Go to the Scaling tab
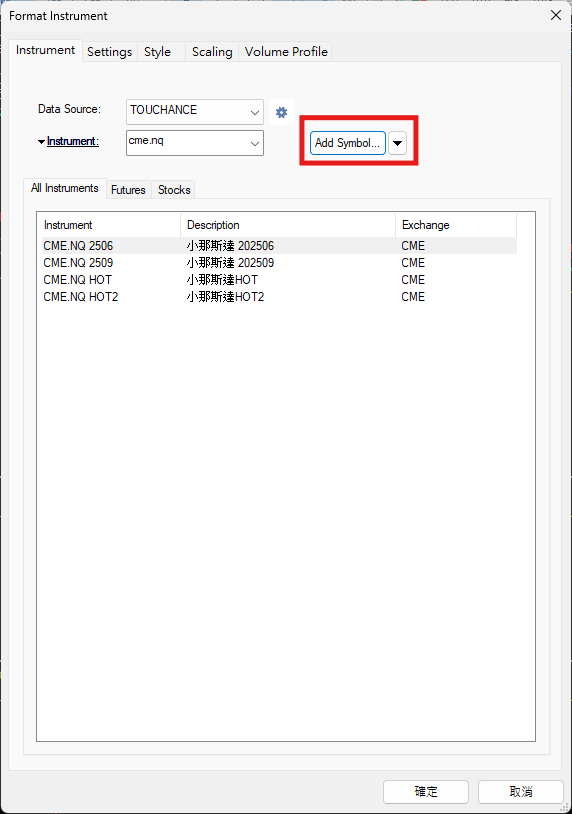572x814 pixels. coord(212,52)
